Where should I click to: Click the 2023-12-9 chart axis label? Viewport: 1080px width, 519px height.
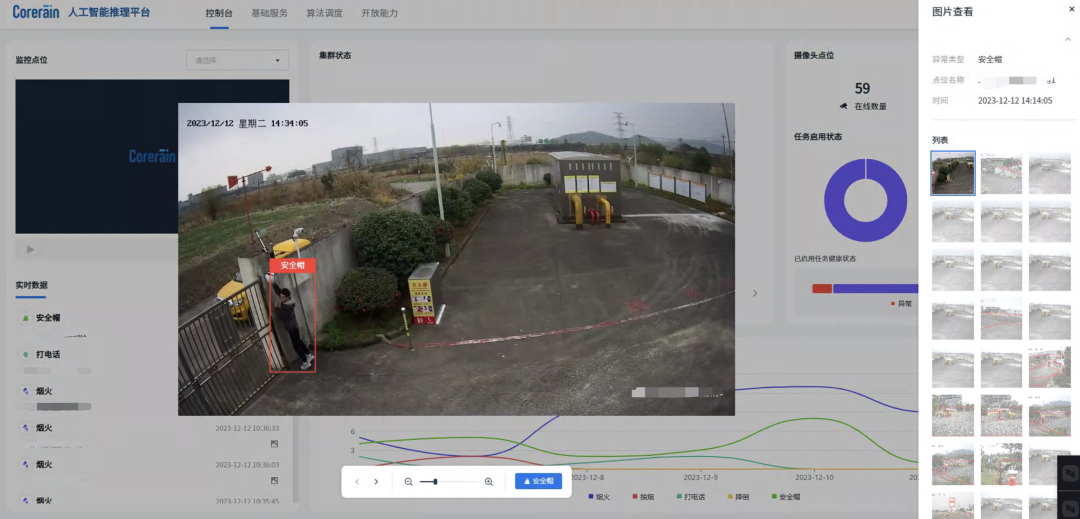click(701, 476)
